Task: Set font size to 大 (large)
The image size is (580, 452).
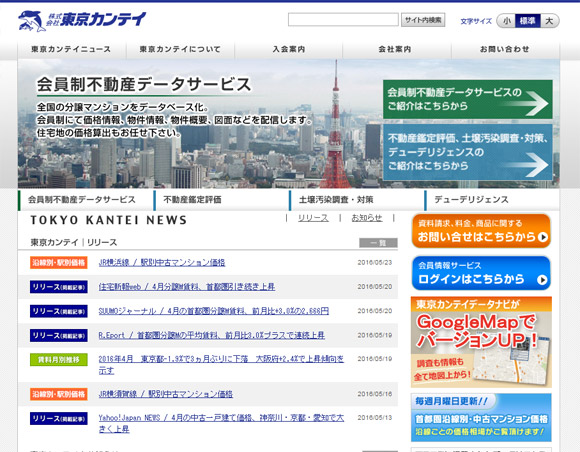Action: click(550, 21)
